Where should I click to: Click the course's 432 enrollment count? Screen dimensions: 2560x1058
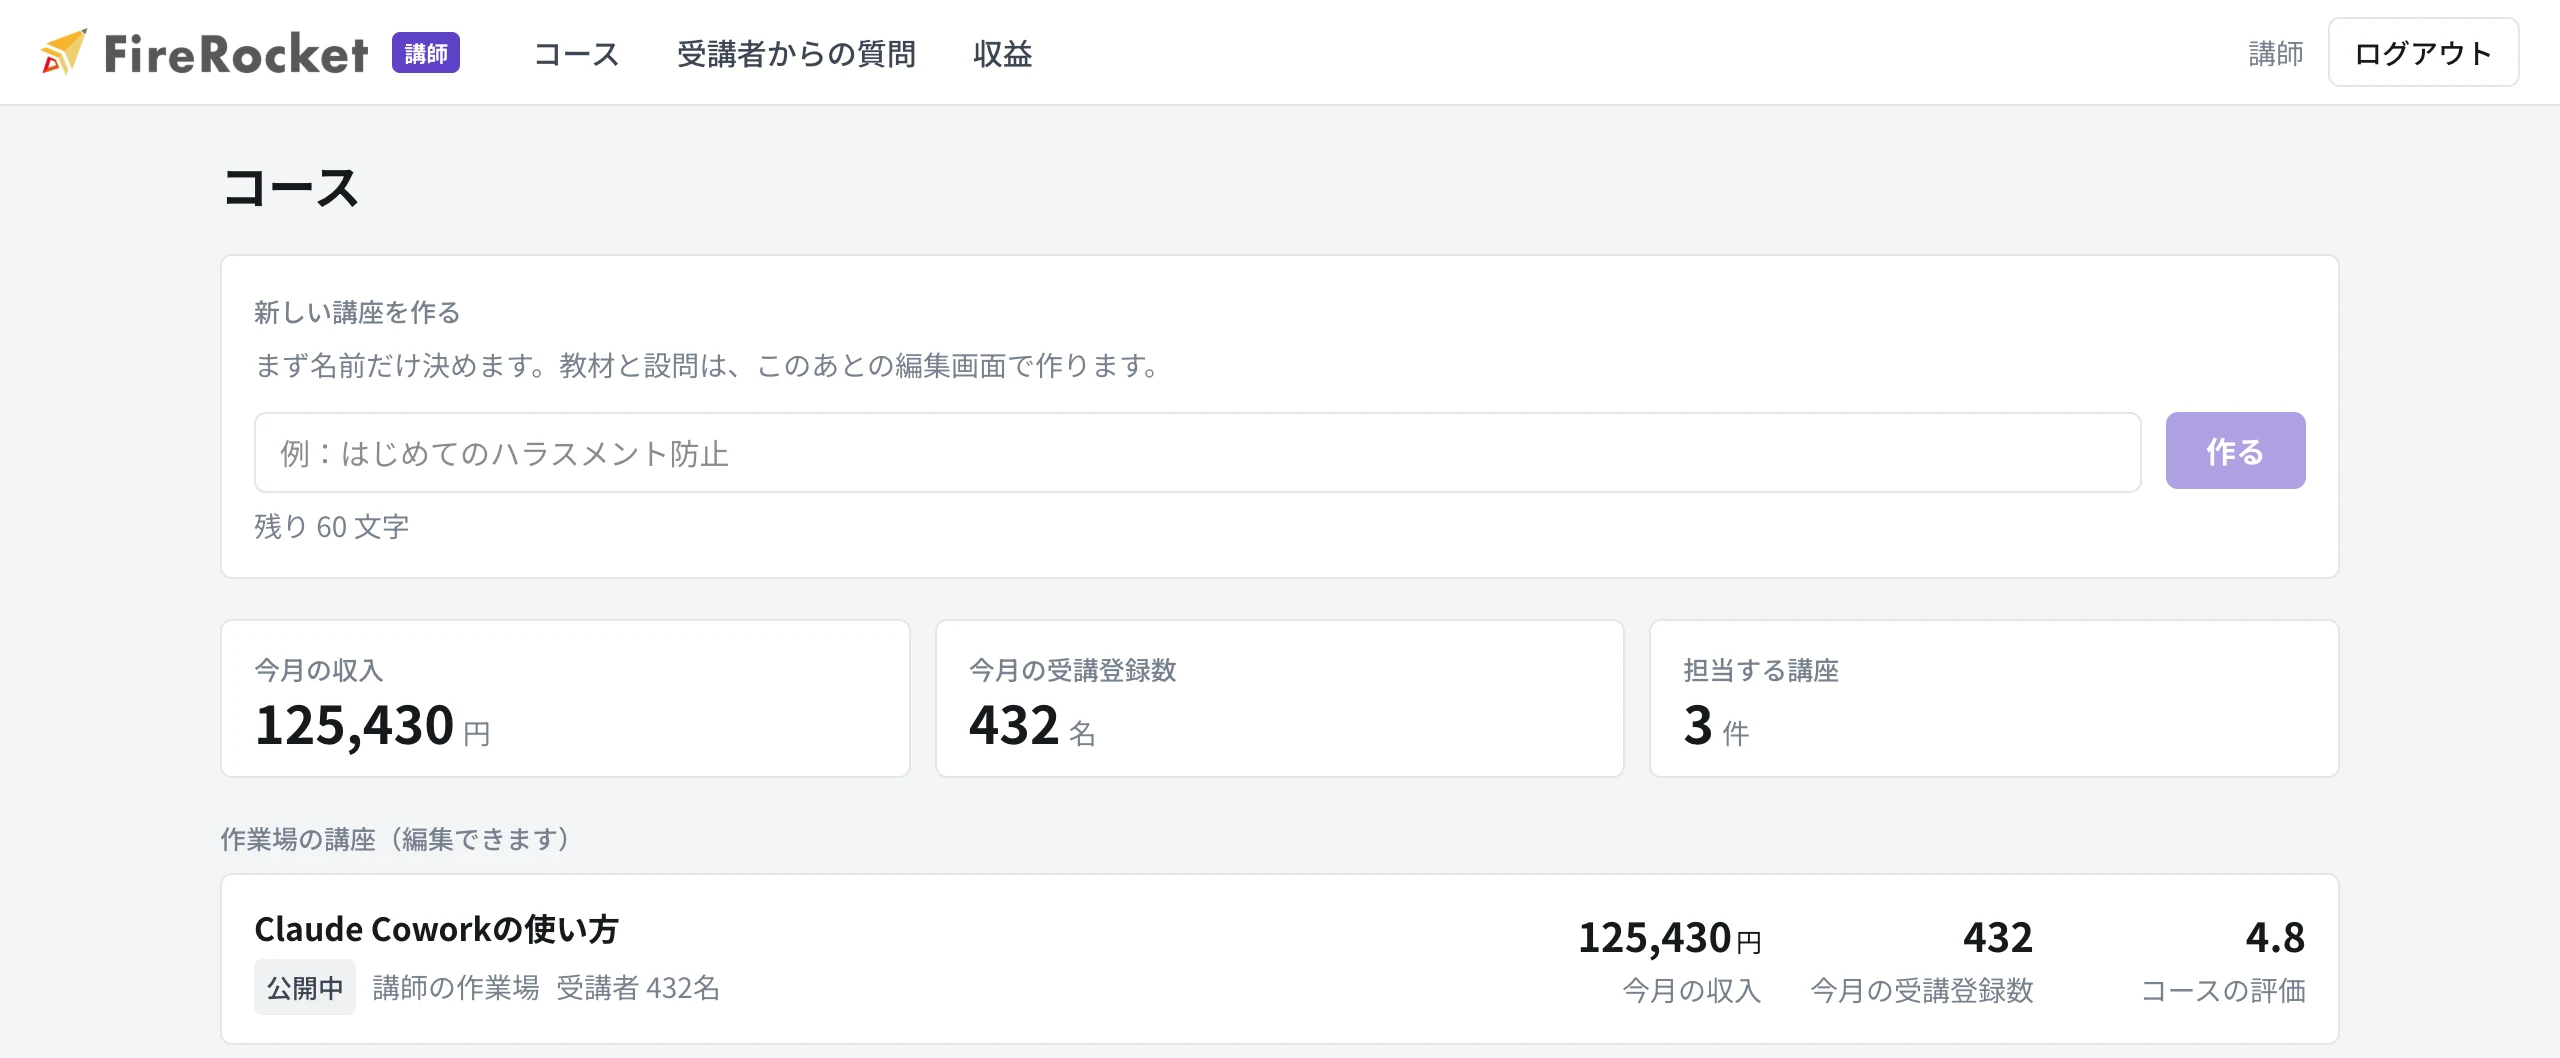point(1997,938)
